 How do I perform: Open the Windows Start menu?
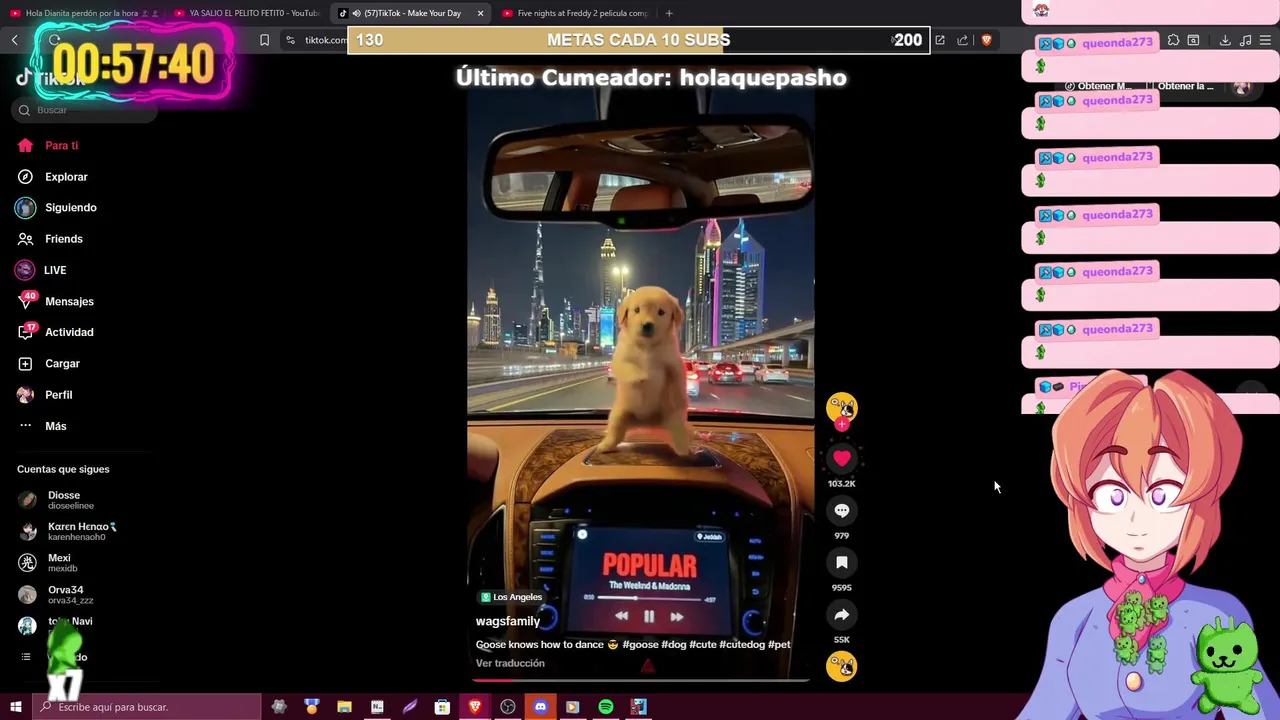click(15, 707)
